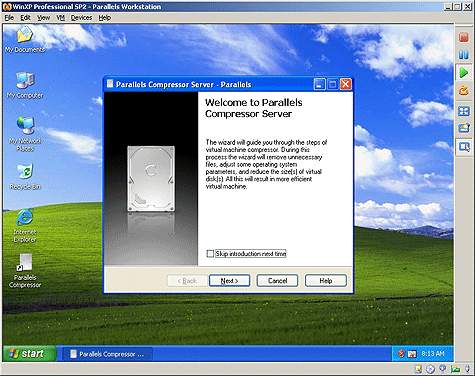Screen dimensions: 475x376
Task: Open My Computer desktop icon
Action: coord(25,85)
